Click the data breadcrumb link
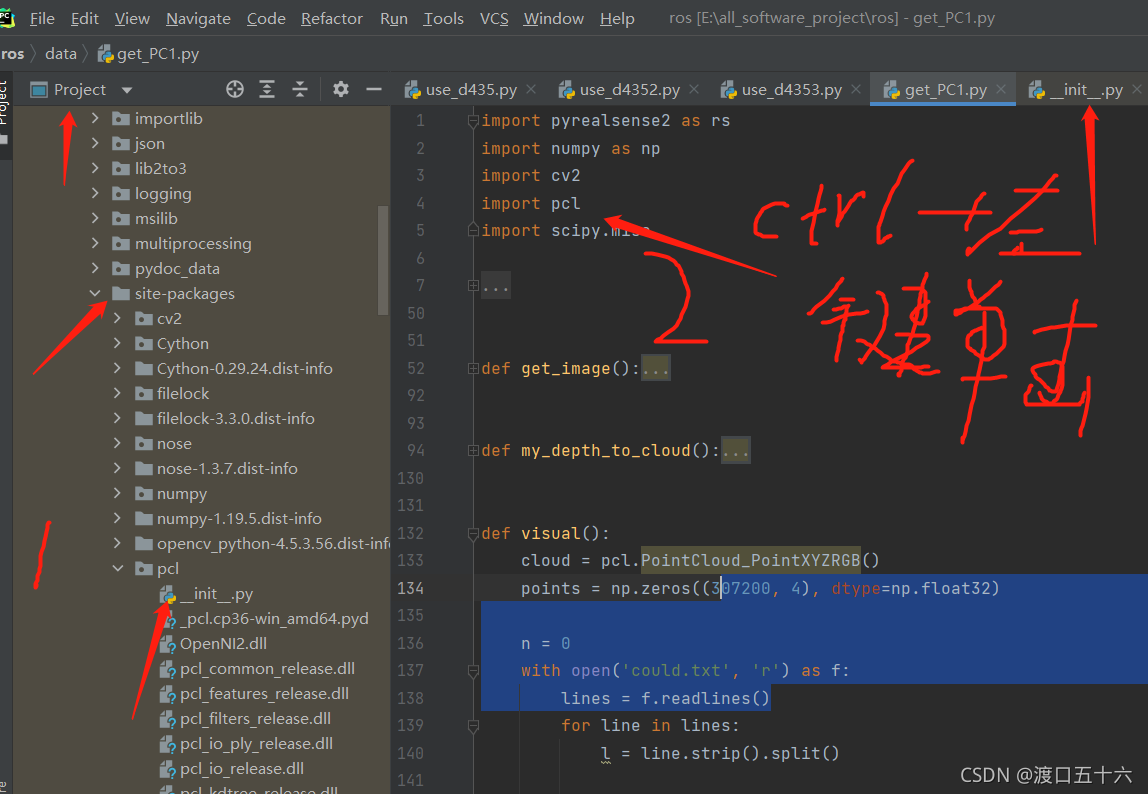1148x794 pixels. [60, 53]
